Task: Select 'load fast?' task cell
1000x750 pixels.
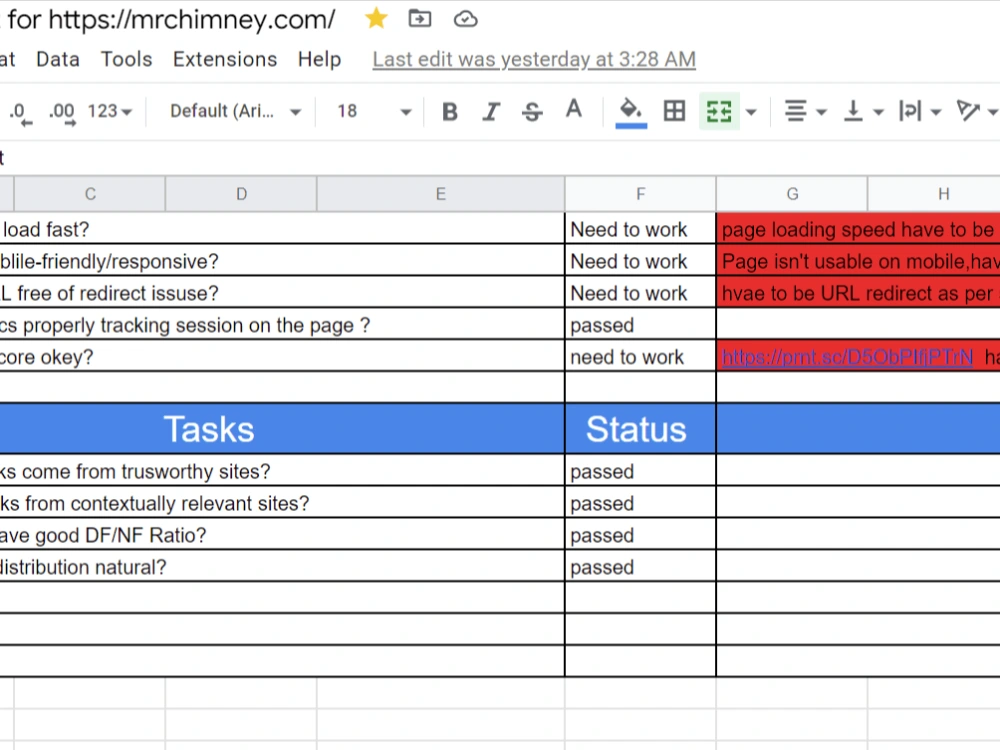Action: point(282,228)
